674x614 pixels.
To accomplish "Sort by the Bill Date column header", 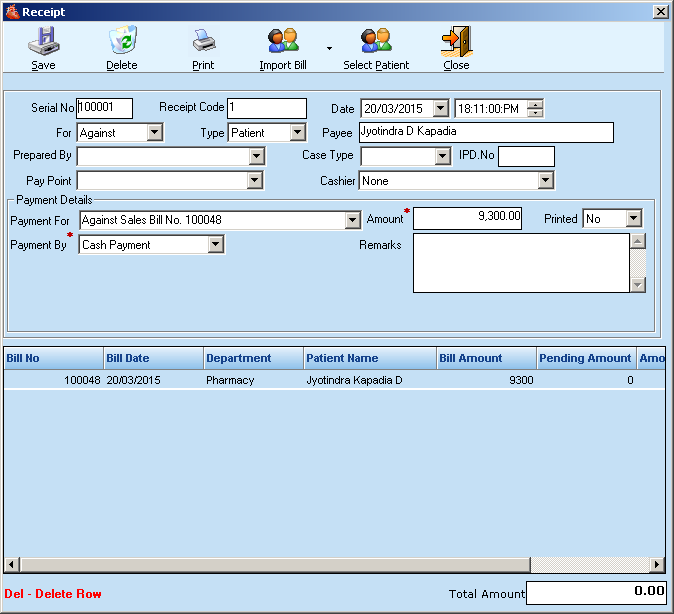I will (x=153, y=358).
